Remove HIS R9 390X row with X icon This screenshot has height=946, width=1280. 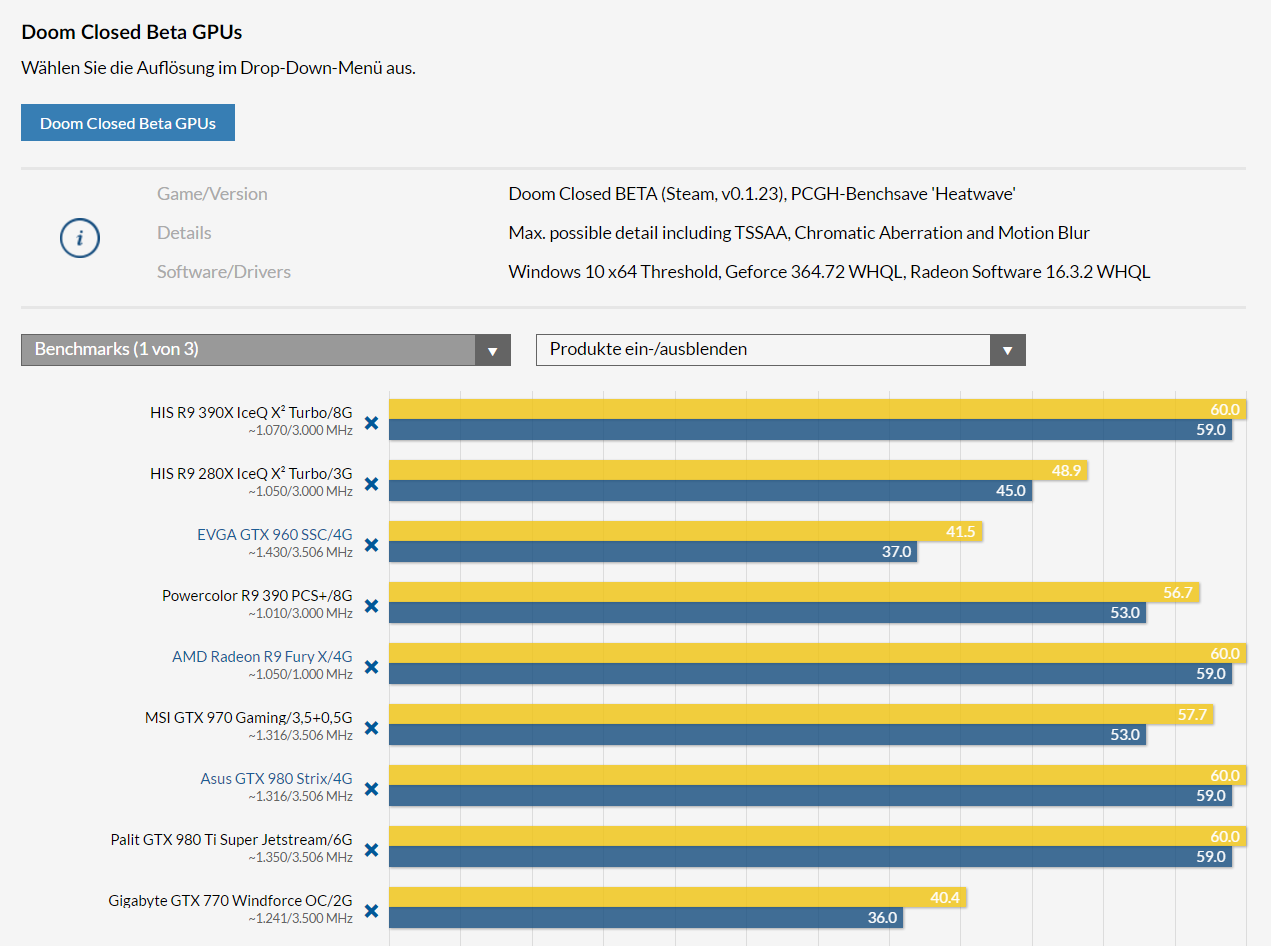371,423
